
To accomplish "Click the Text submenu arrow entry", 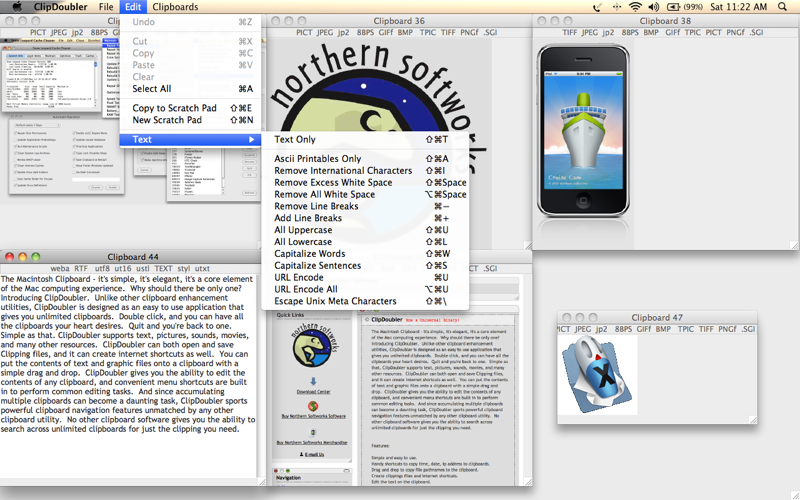I will click(191, 139).
